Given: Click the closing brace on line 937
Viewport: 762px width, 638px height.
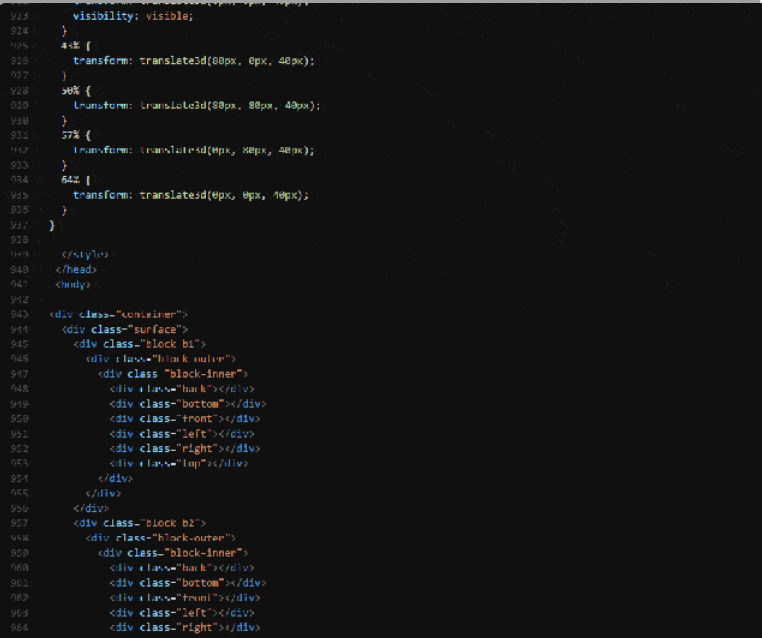Looking at the screenshot, I should [52, 226].
